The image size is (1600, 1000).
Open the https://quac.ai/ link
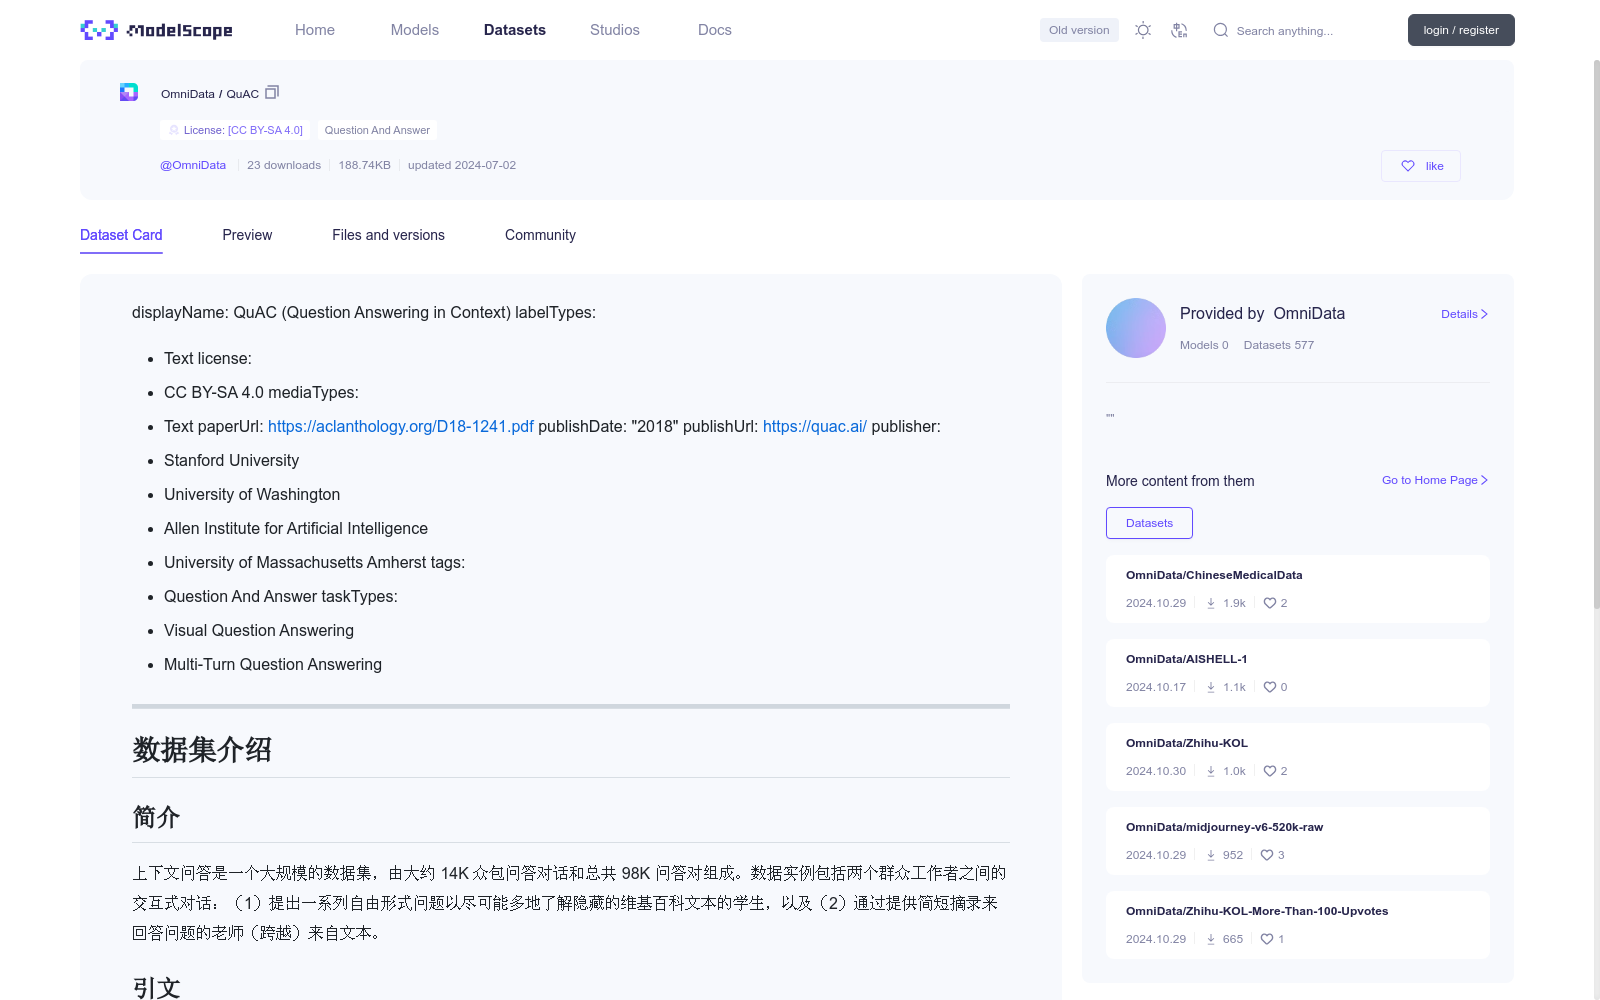click(x=815, y=426)
